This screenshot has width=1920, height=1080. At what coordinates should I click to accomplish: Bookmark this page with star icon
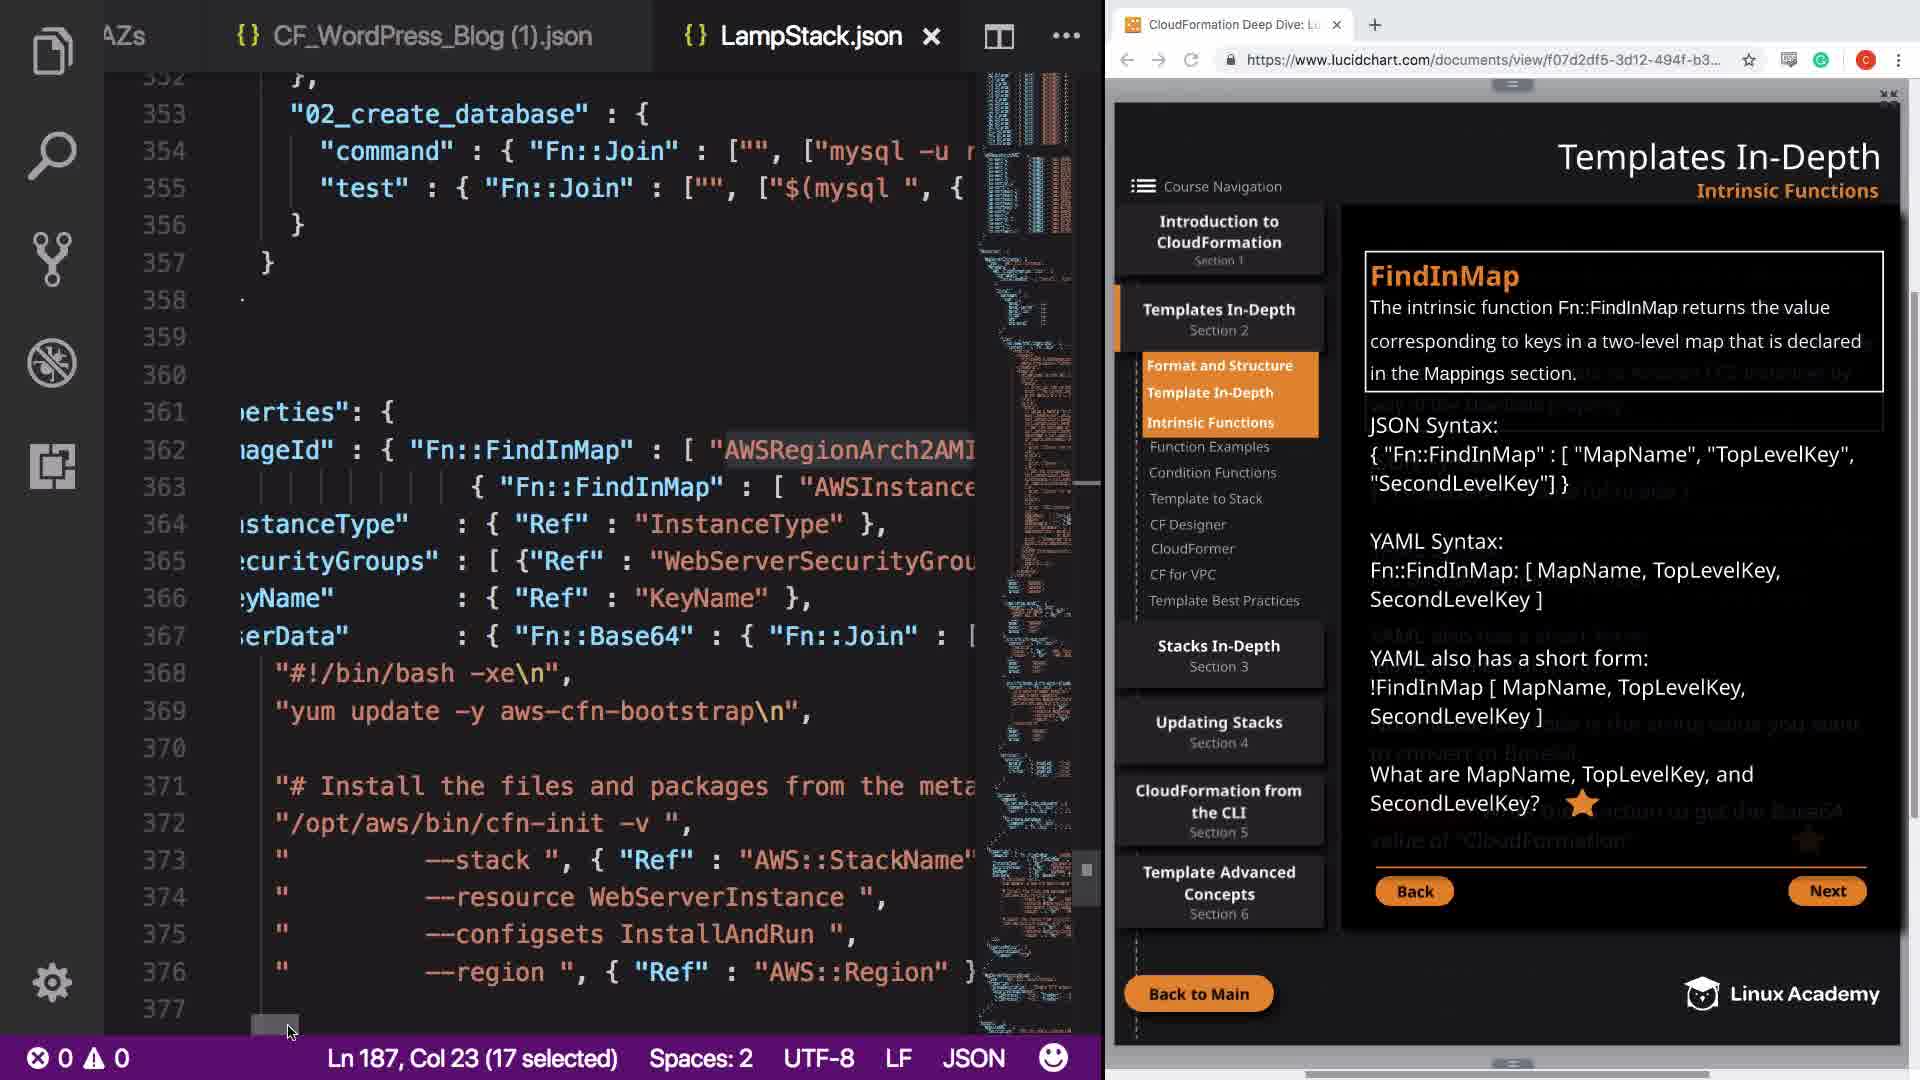pyautogui.click(x=1748, y=60)
